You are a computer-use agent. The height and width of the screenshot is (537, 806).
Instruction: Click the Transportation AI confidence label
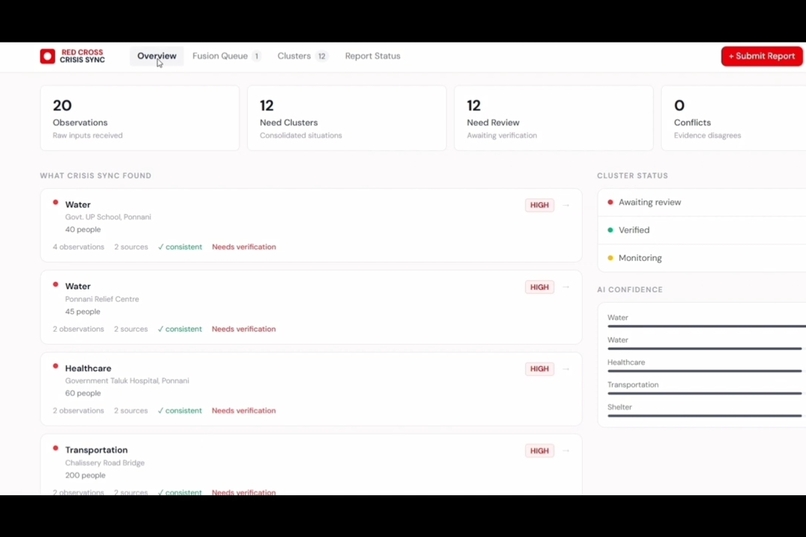coord(633,384)
